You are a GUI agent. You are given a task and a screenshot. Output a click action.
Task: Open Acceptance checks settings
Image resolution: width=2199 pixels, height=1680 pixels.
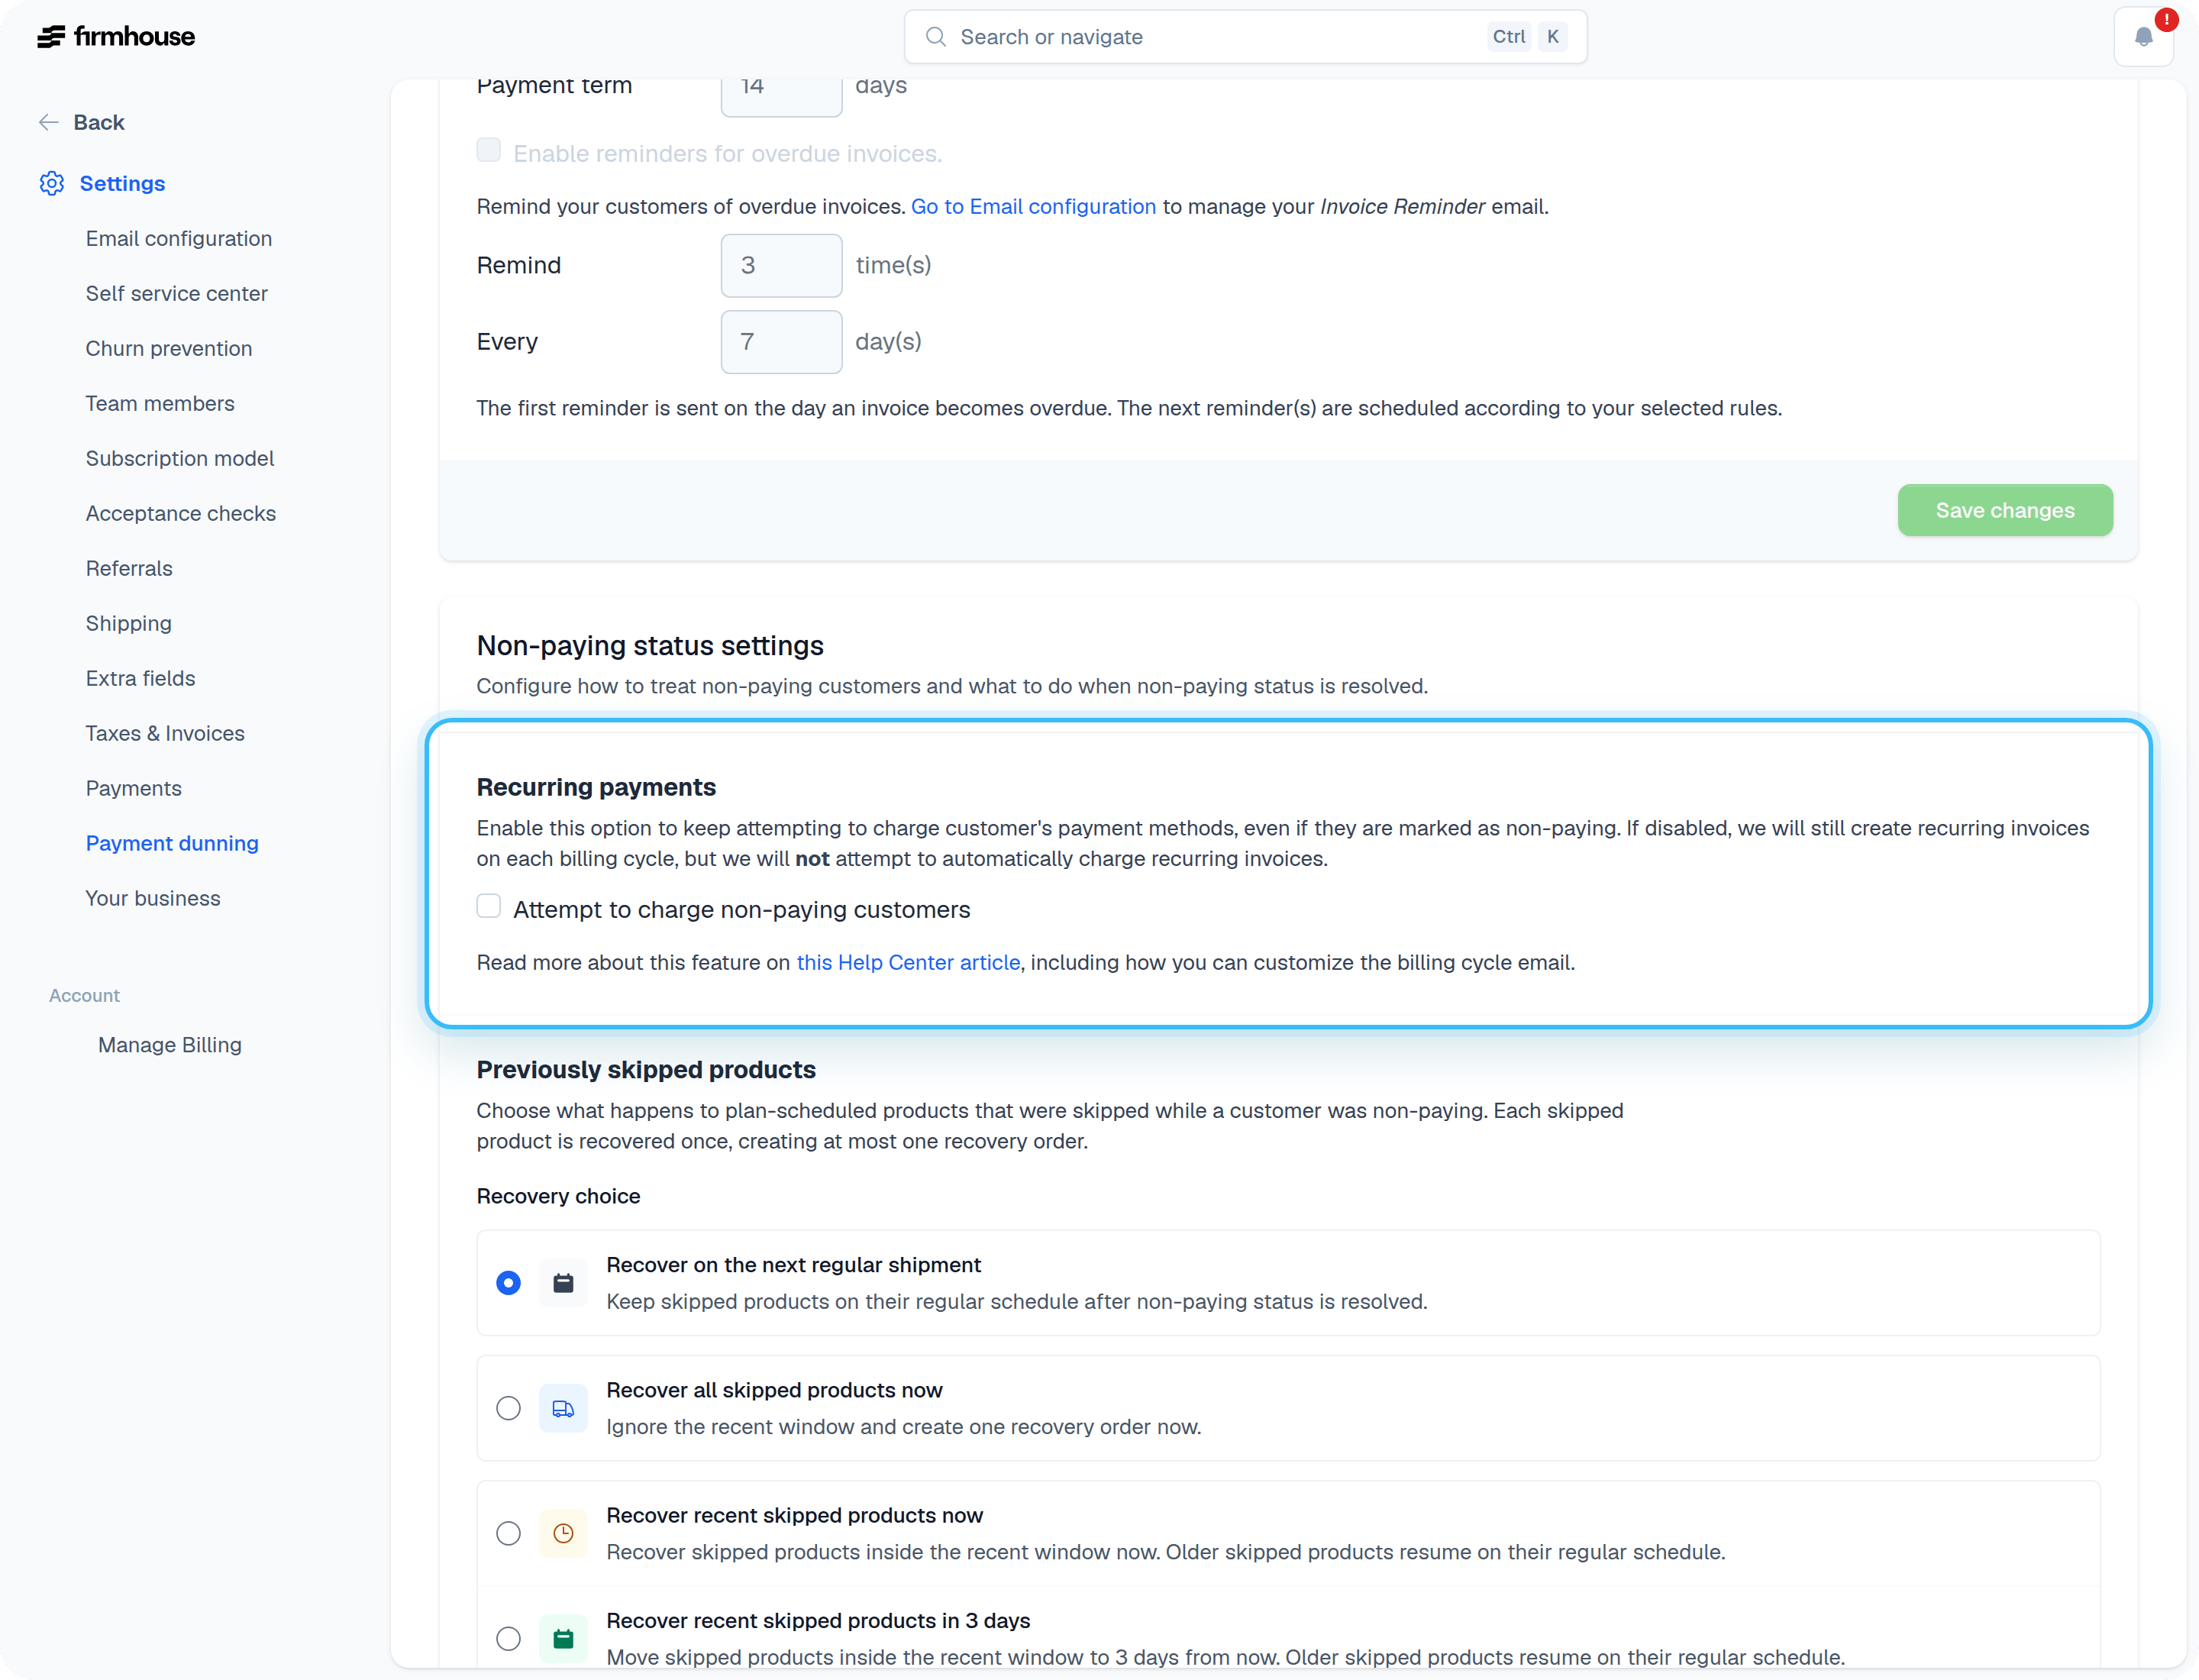click(x=181, y=513)
